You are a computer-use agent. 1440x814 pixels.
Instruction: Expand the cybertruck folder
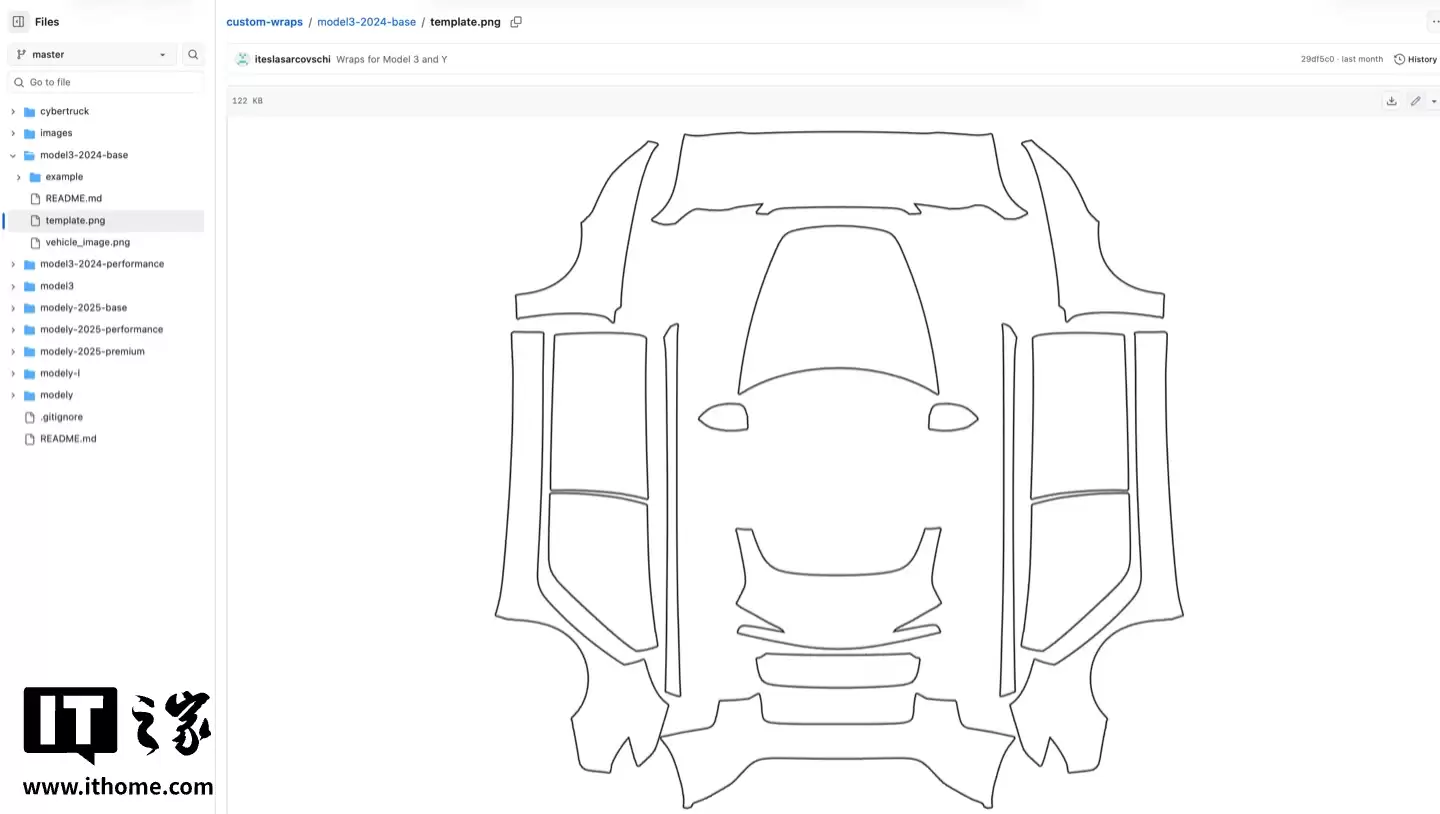(11, 111)
